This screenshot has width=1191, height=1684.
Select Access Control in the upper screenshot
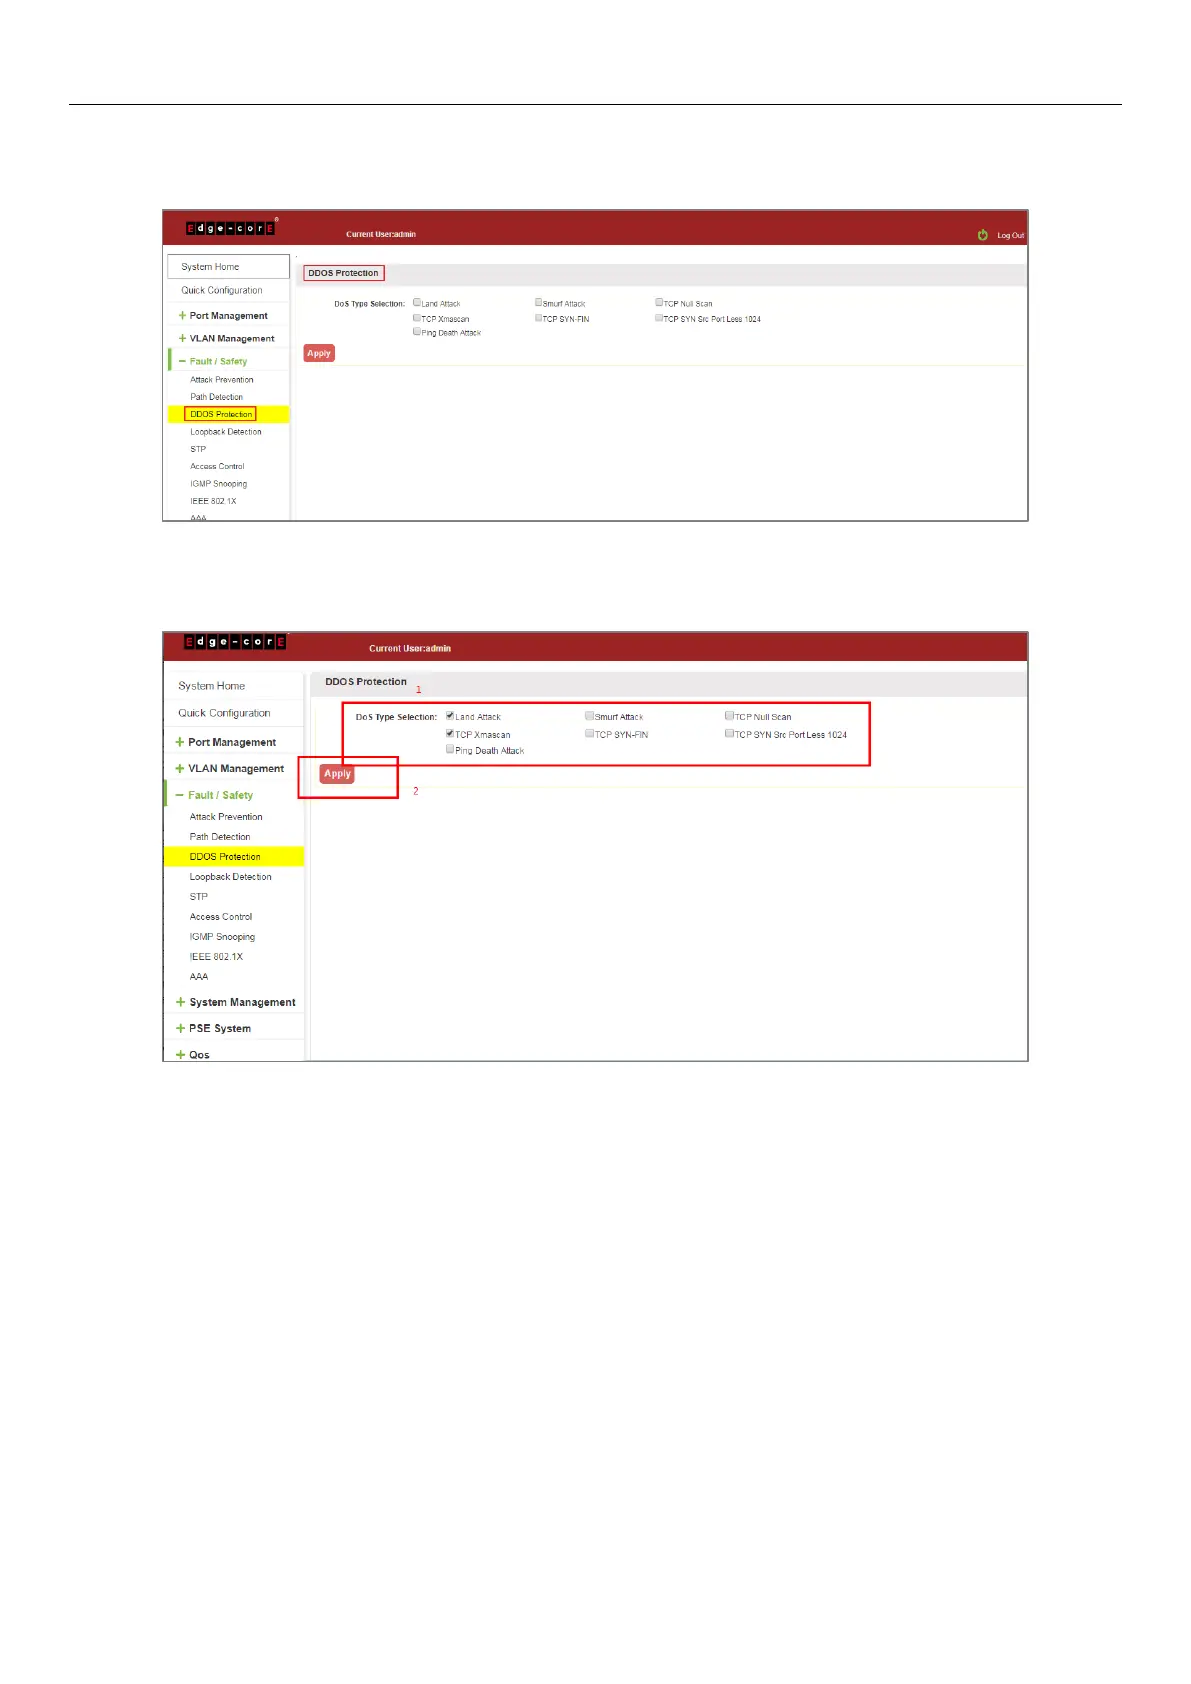[x=217, y=466]
